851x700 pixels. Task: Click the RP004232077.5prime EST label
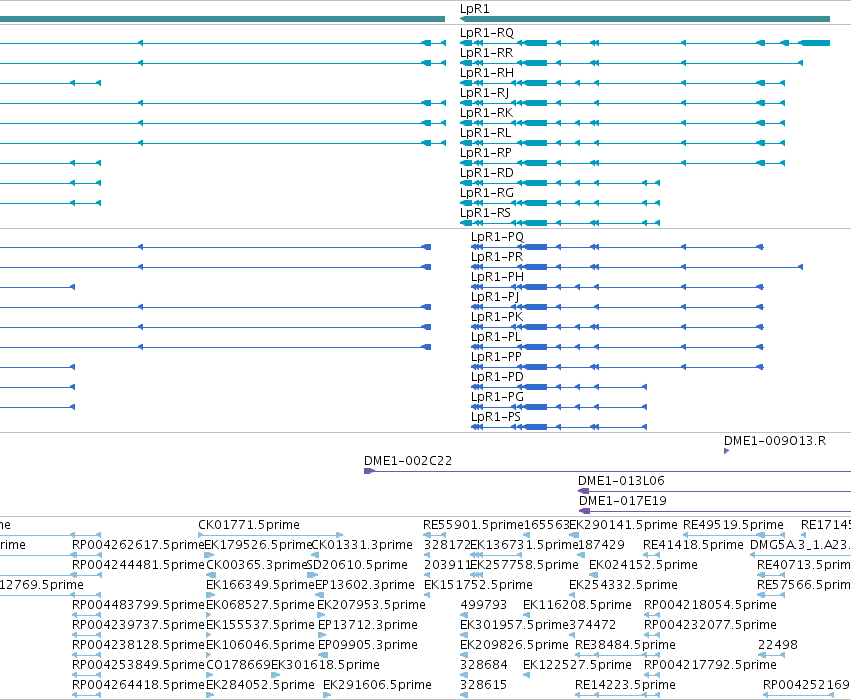(x=710, y=626)
